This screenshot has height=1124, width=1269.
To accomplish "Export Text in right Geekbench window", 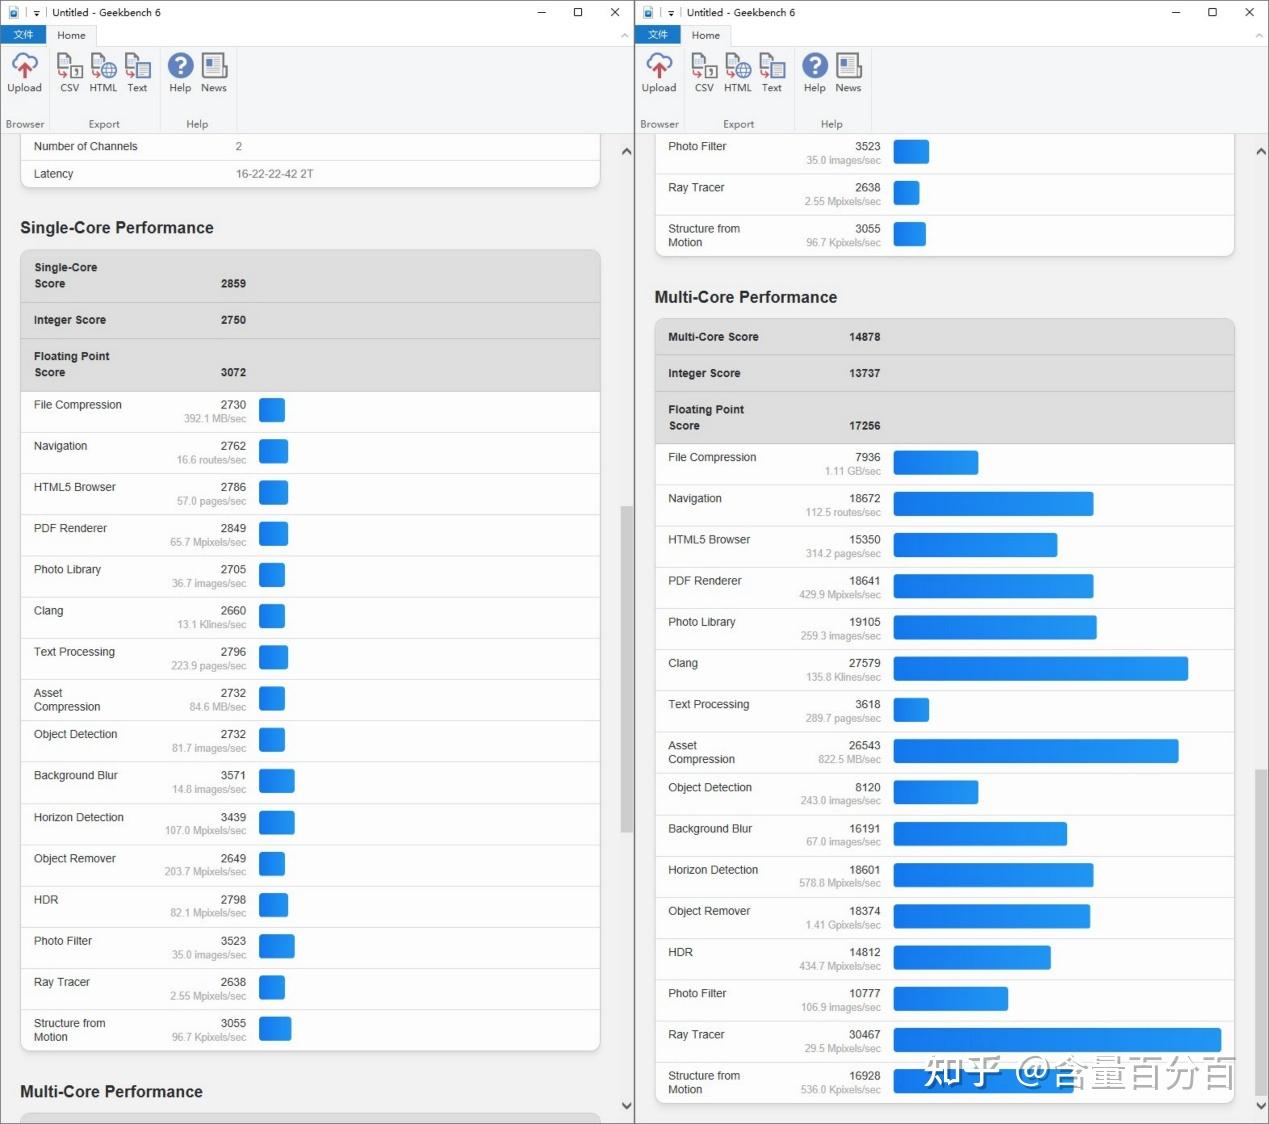I will coord(772,73).
